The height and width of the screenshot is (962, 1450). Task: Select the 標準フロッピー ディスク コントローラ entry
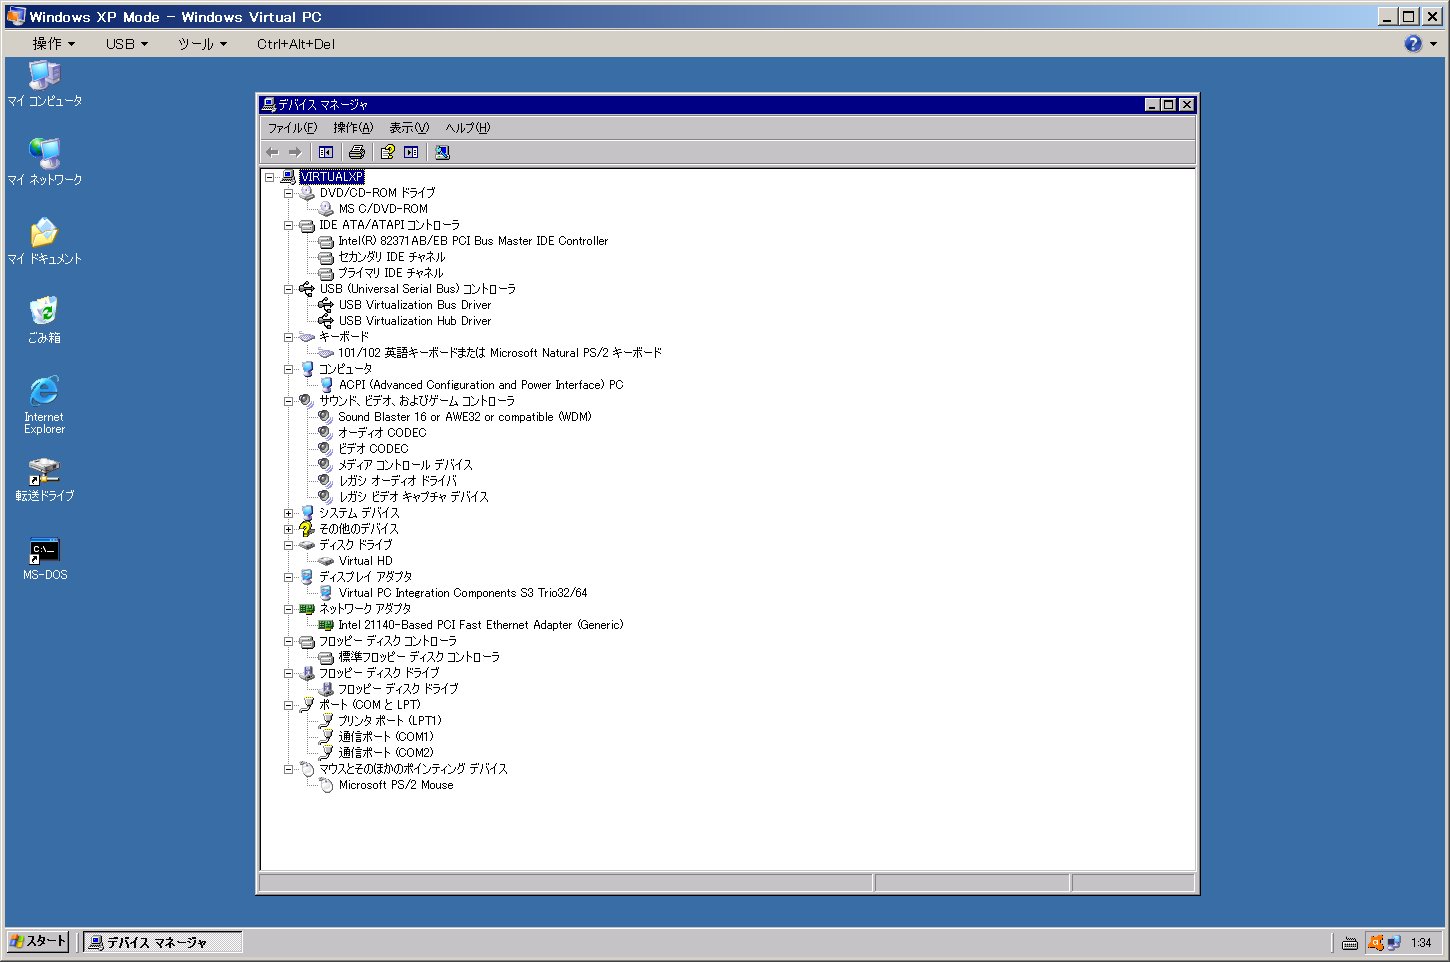click(x=419, y=657)
